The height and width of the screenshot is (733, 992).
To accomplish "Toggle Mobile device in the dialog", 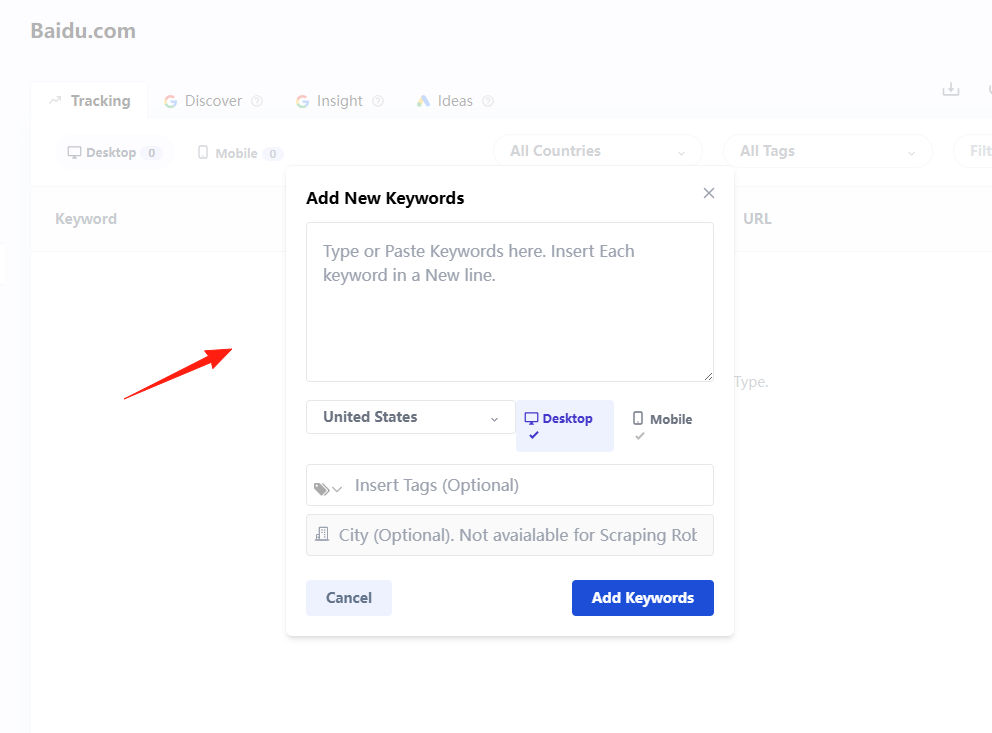I will point(662,426).
